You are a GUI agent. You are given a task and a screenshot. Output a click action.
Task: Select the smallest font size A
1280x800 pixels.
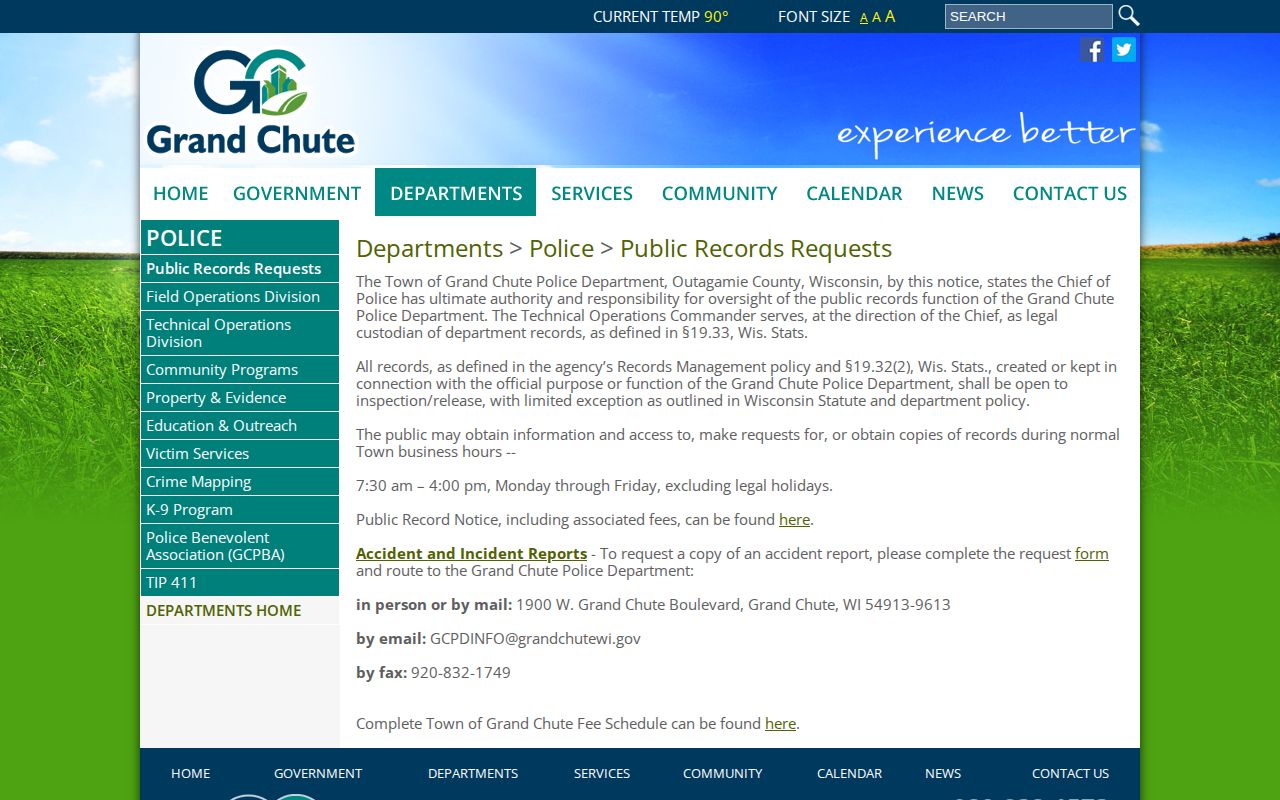click(864, 18)
